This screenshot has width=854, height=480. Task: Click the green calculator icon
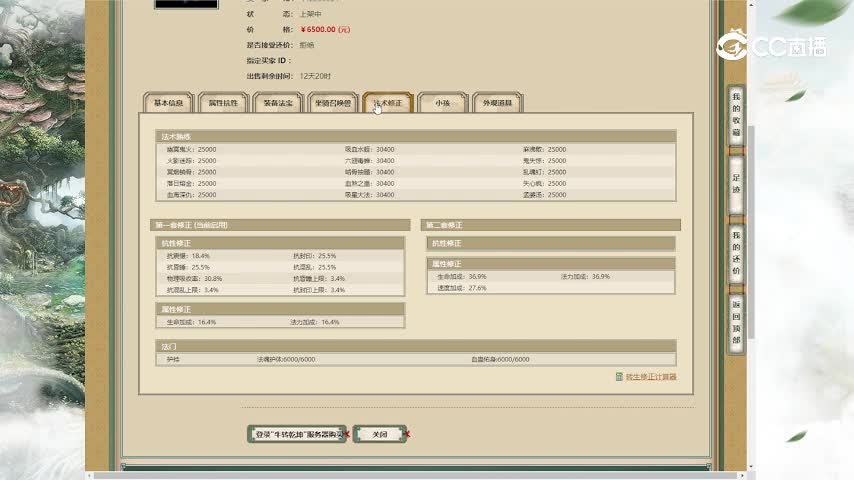[619, 377]
